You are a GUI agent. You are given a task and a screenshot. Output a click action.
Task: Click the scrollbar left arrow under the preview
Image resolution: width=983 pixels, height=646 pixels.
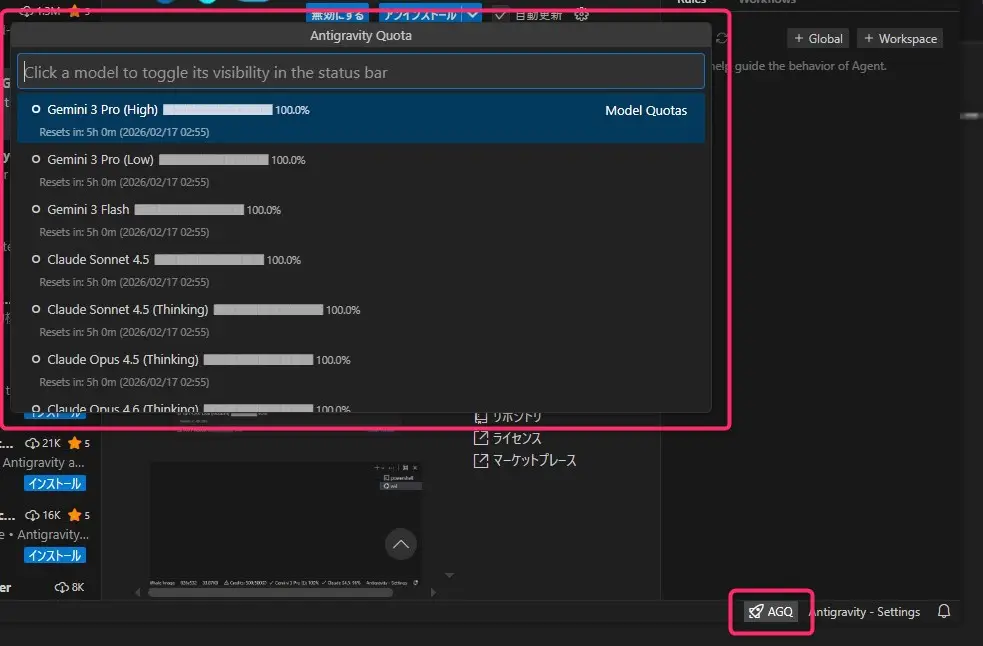point(139,592)
